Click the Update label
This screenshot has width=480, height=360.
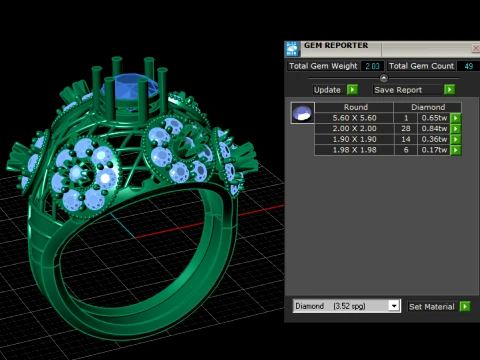pyautogui.click(x=327, y=90)
